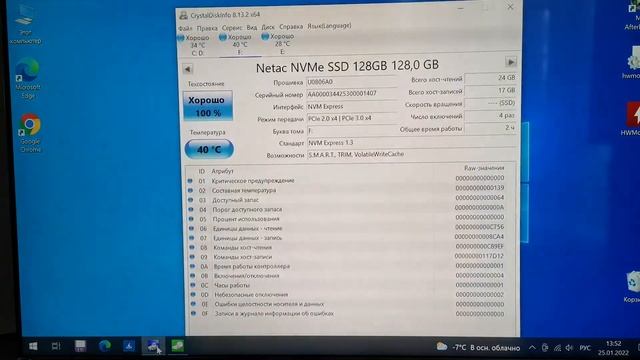Open Google Chrome desktop shortcut
Screen dimensions: 640x360
pyautogui.click(x=30, y=133)
